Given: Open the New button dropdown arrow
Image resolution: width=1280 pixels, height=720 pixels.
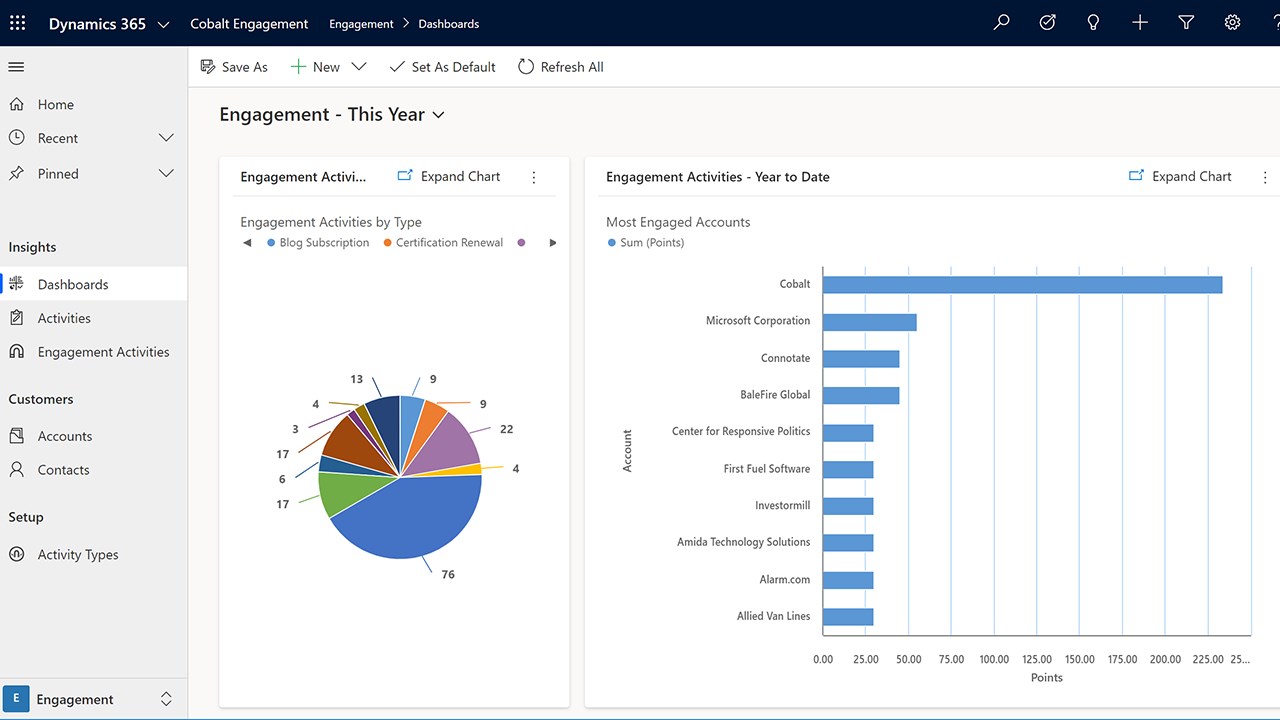Looking at the screenshot, I should (359, 67).
